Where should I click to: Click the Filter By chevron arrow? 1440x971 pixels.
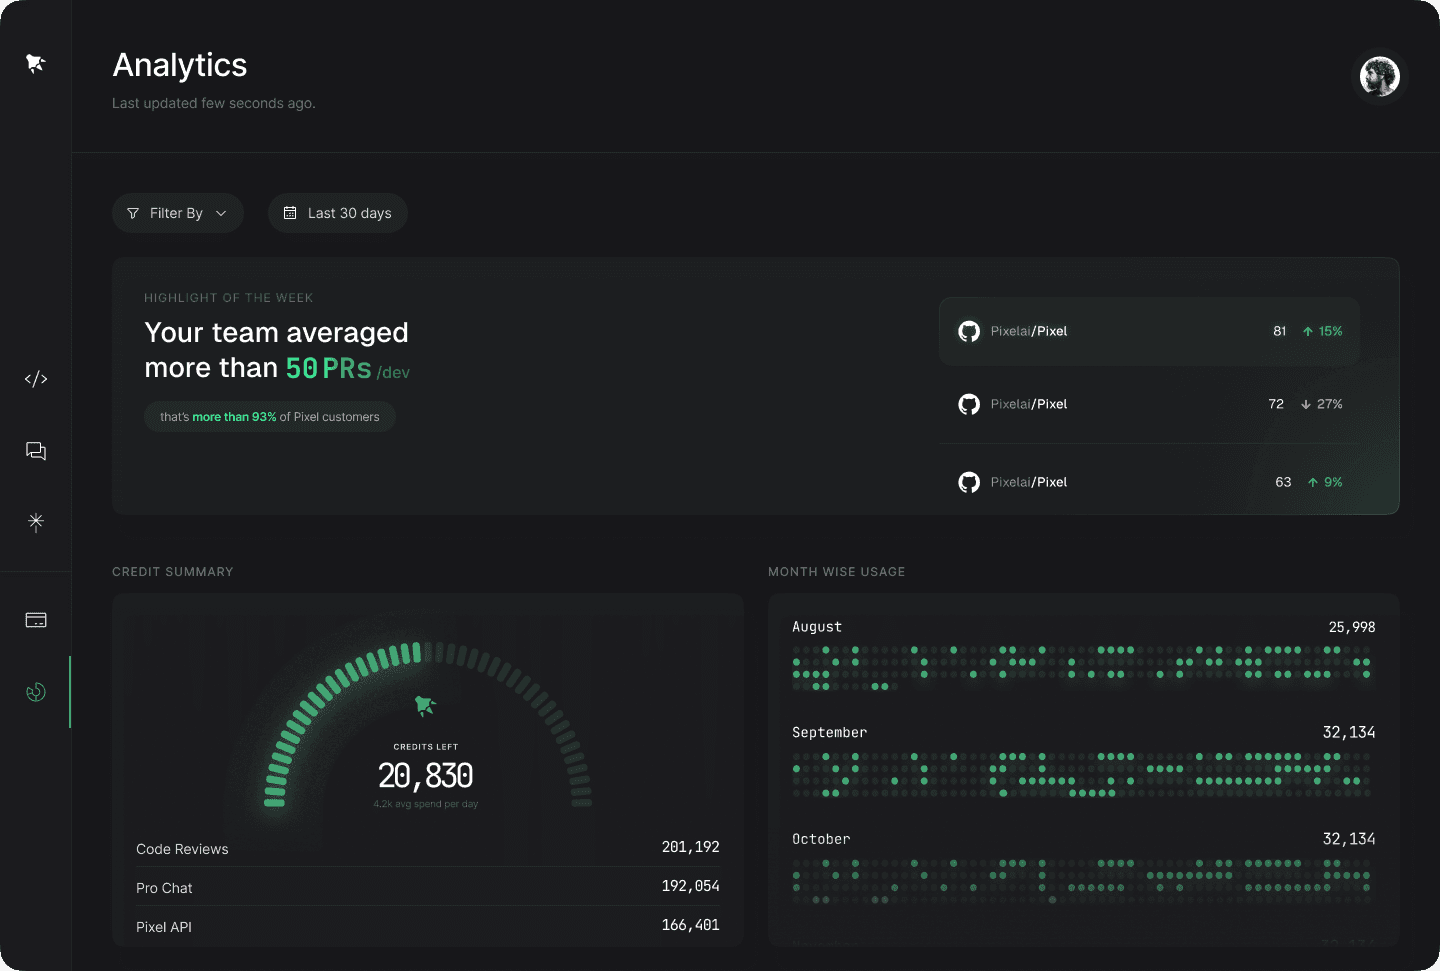(221, 213)
